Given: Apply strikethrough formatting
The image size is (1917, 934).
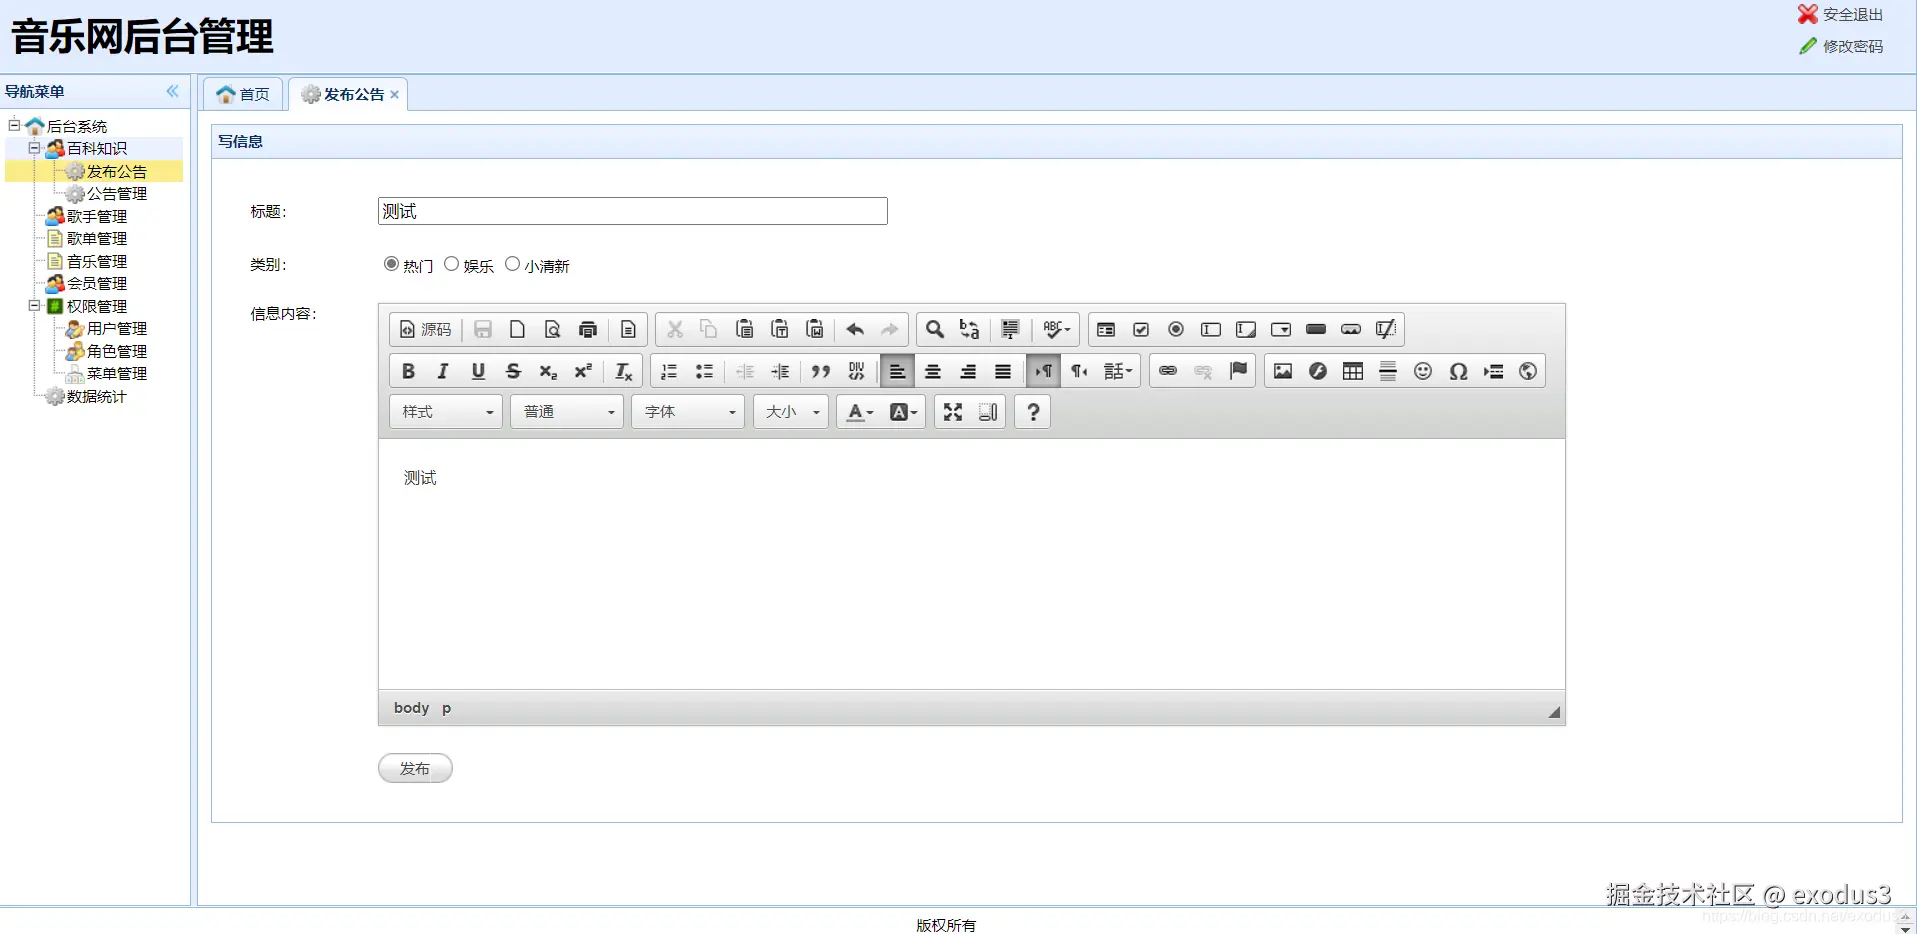Looking at the screenshot, I should click(x=513, y=371).
